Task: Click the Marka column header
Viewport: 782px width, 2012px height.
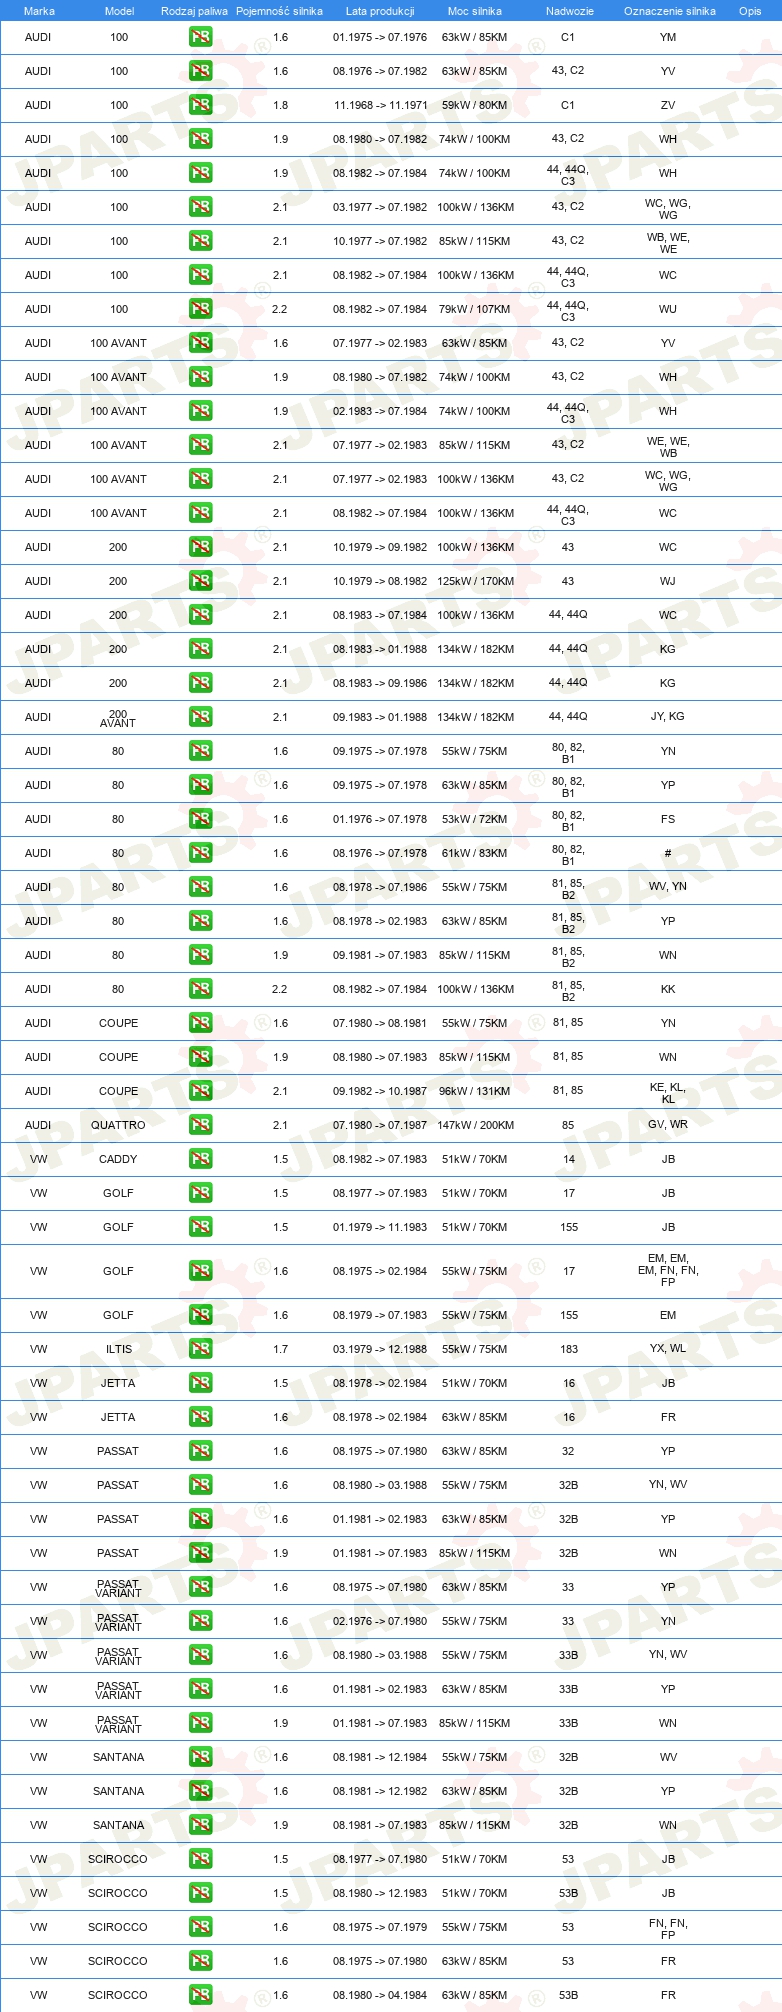Action: click(x=39, y=11)
